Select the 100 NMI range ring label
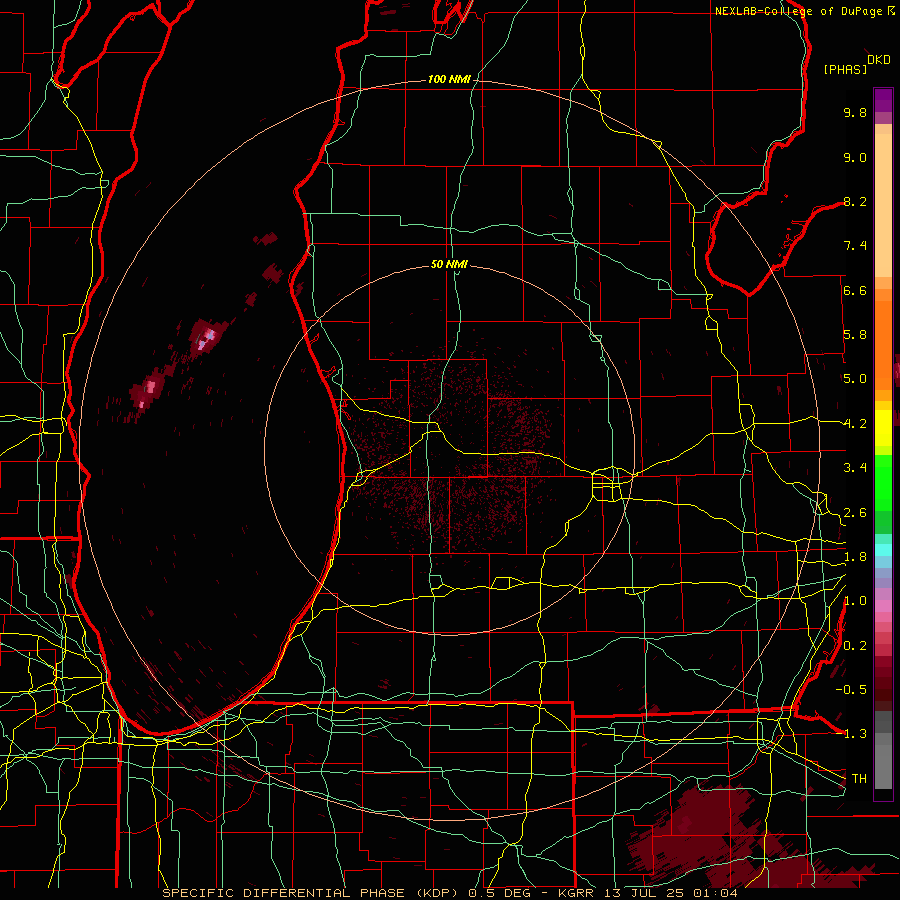 [449, 79]
